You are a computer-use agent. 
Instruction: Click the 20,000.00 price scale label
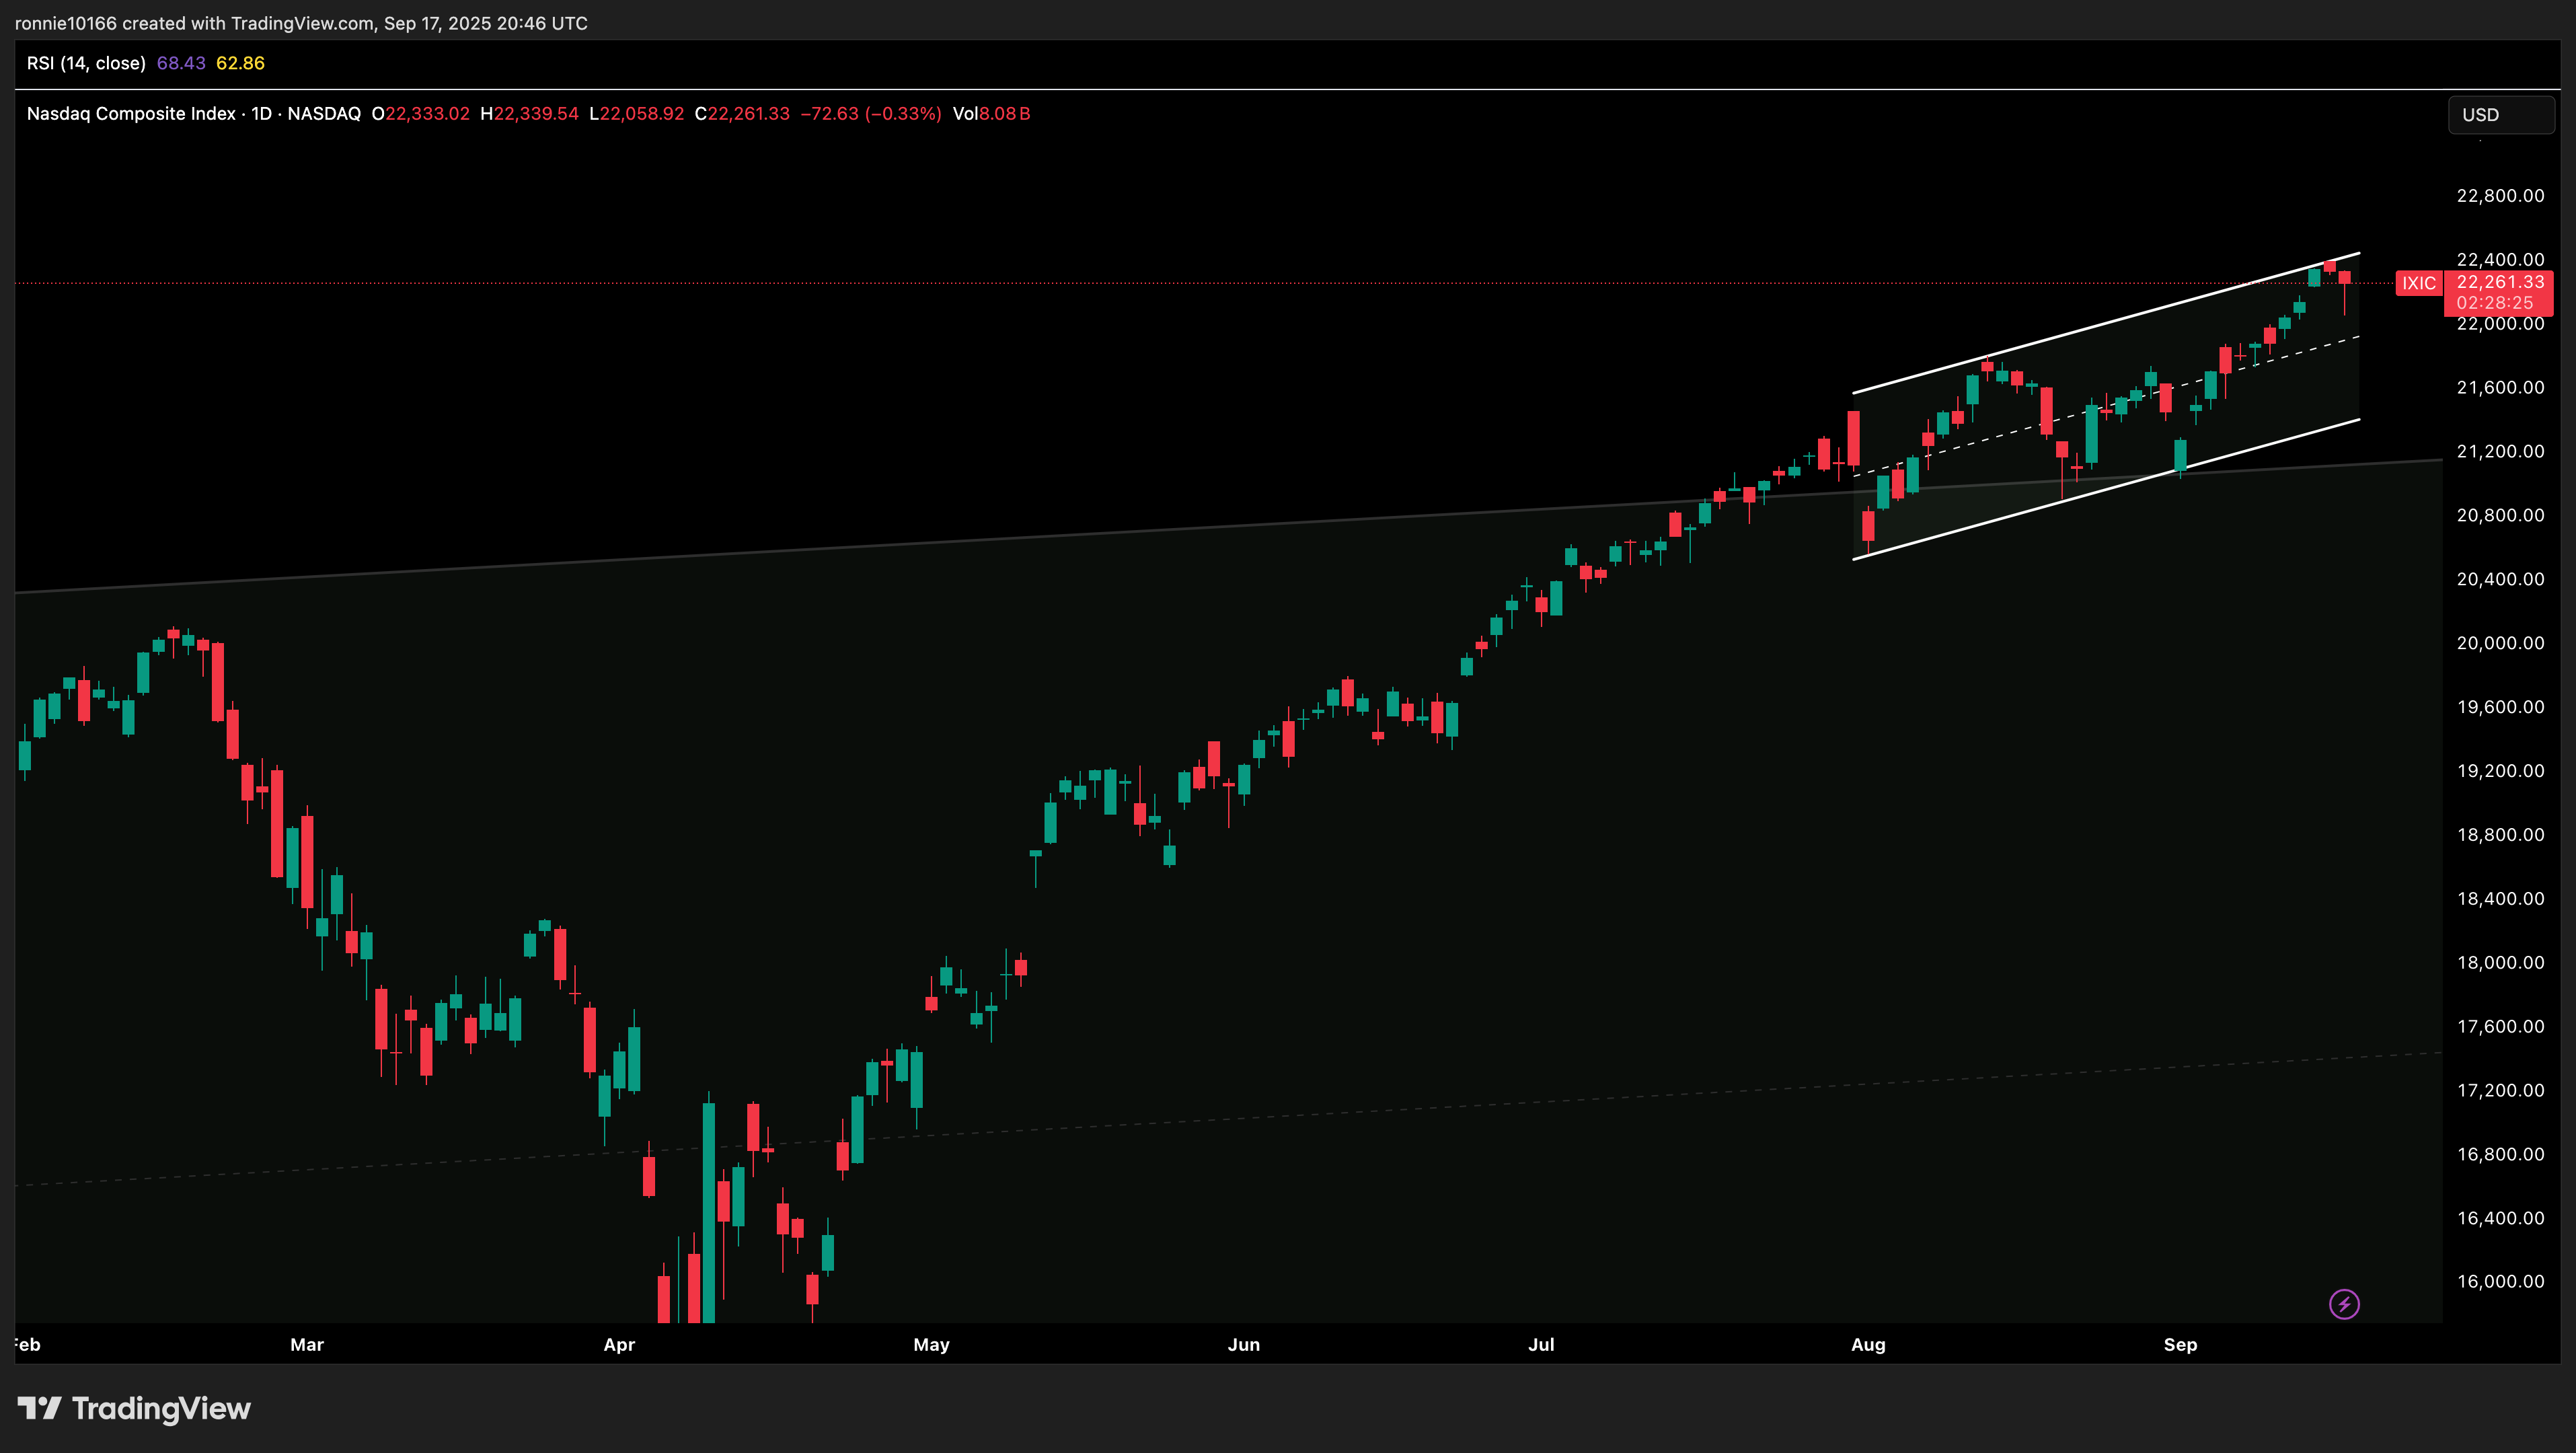point(2500,643)
